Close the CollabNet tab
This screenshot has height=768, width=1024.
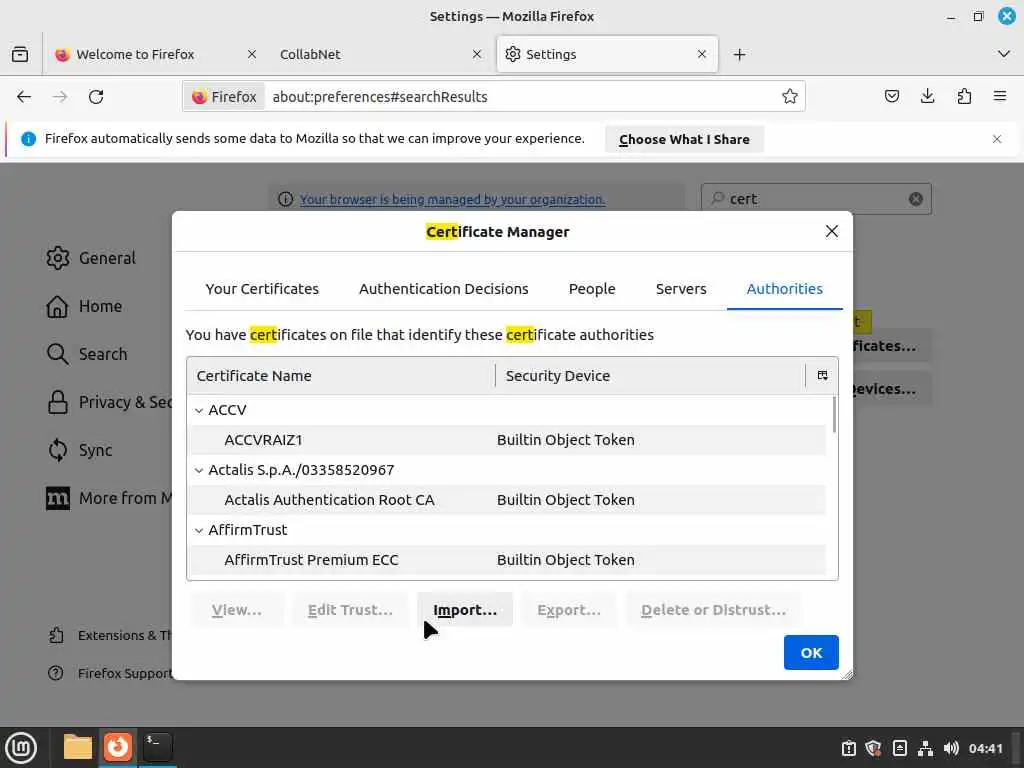point(477,54)
